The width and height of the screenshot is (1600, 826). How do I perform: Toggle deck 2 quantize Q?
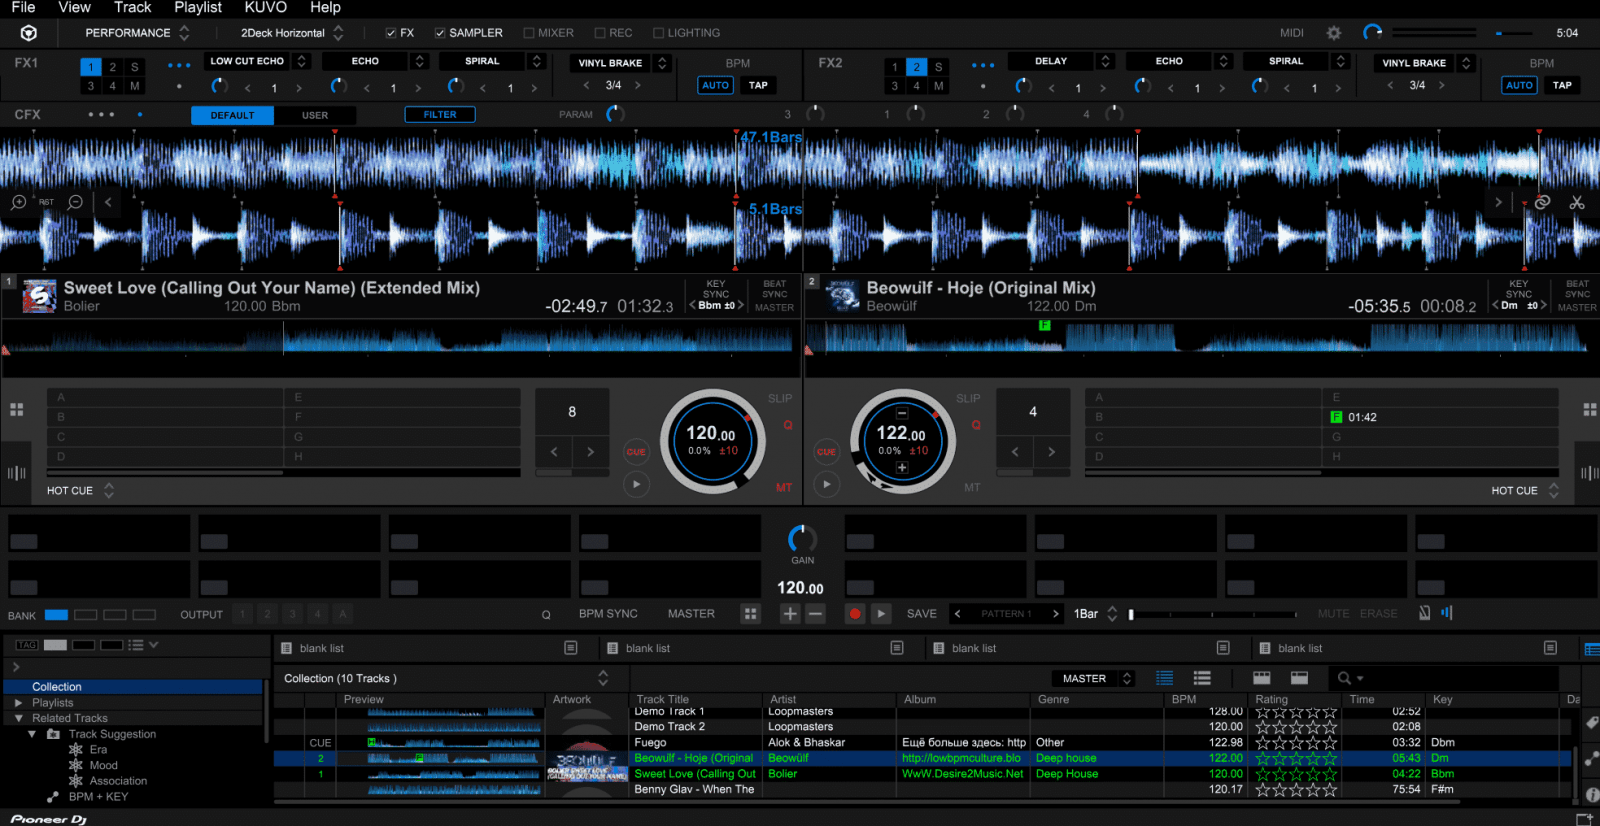click(x=976, y=425)
